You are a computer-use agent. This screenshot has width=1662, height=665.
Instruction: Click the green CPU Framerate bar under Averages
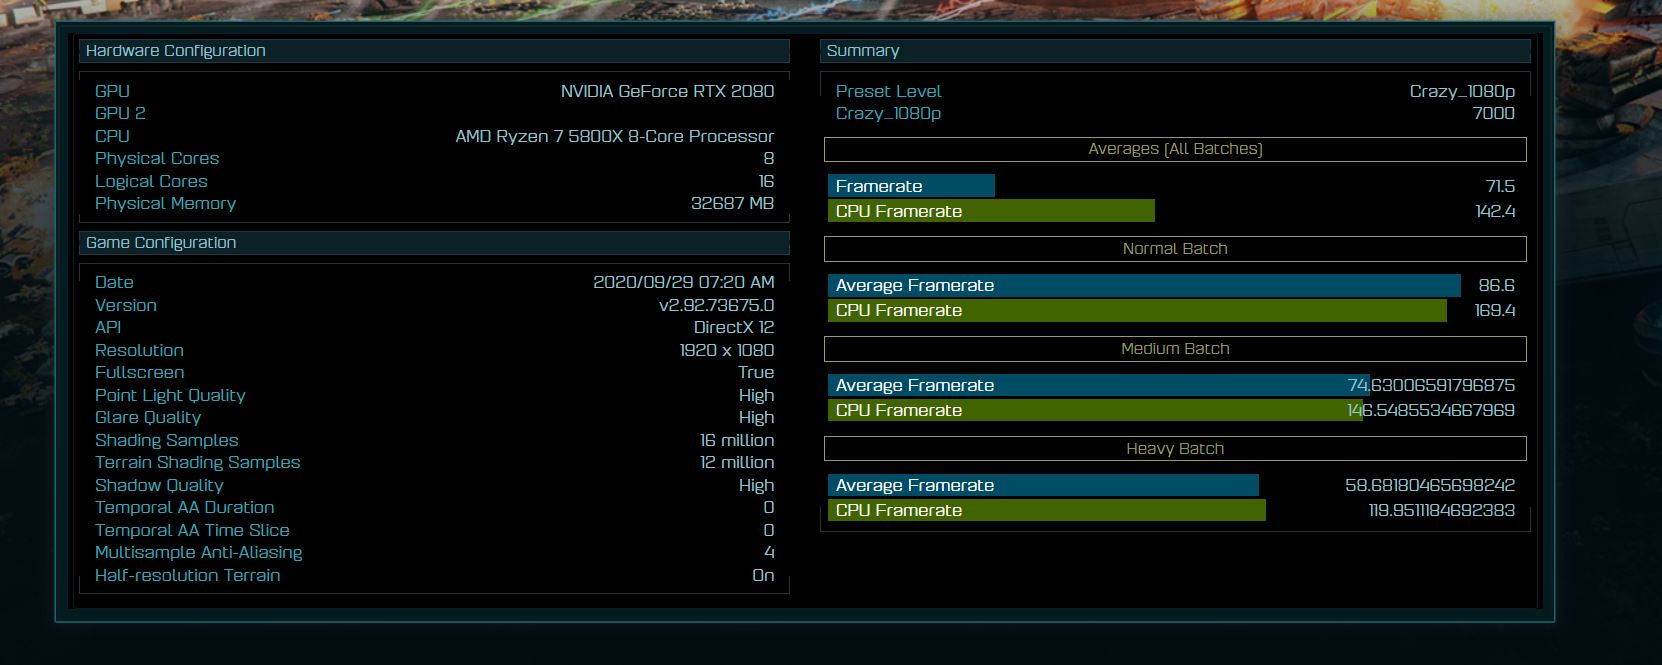point(990,211)
